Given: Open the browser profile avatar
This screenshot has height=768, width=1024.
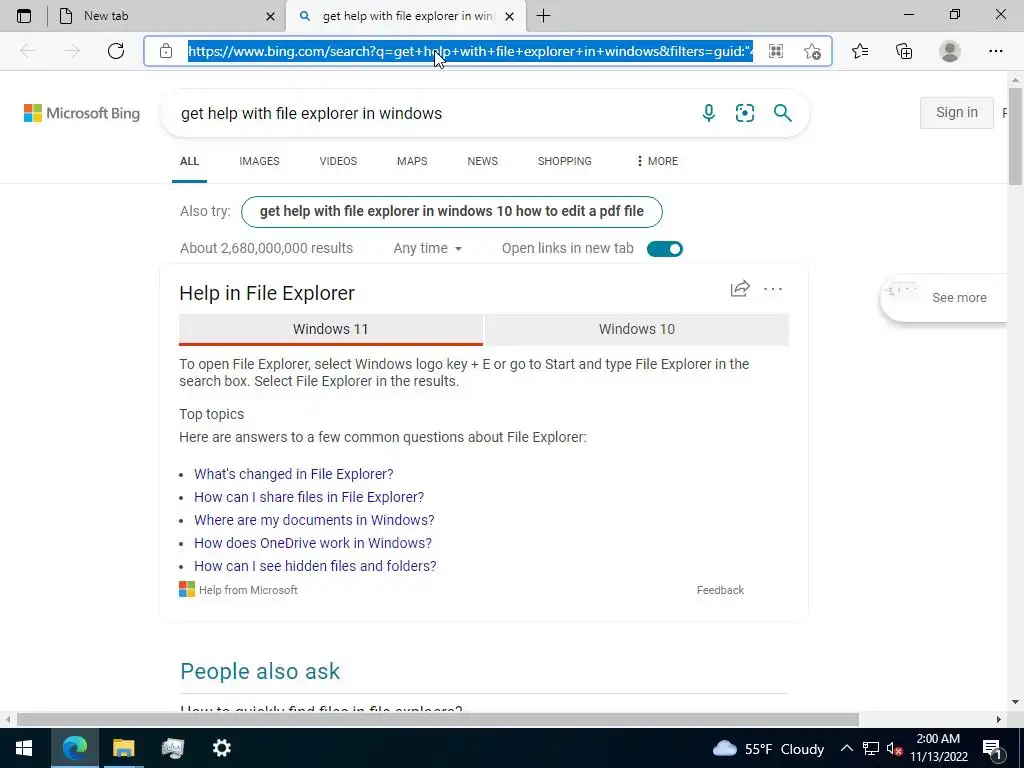Looking at the screenshot, I should click(950, 51).
